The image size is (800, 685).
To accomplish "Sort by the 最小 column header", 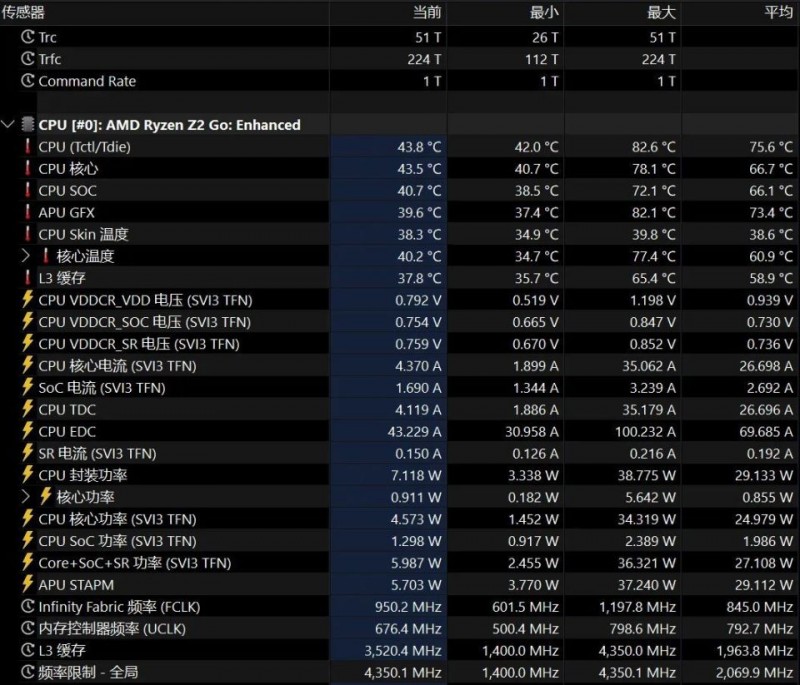I will [544, 12].
